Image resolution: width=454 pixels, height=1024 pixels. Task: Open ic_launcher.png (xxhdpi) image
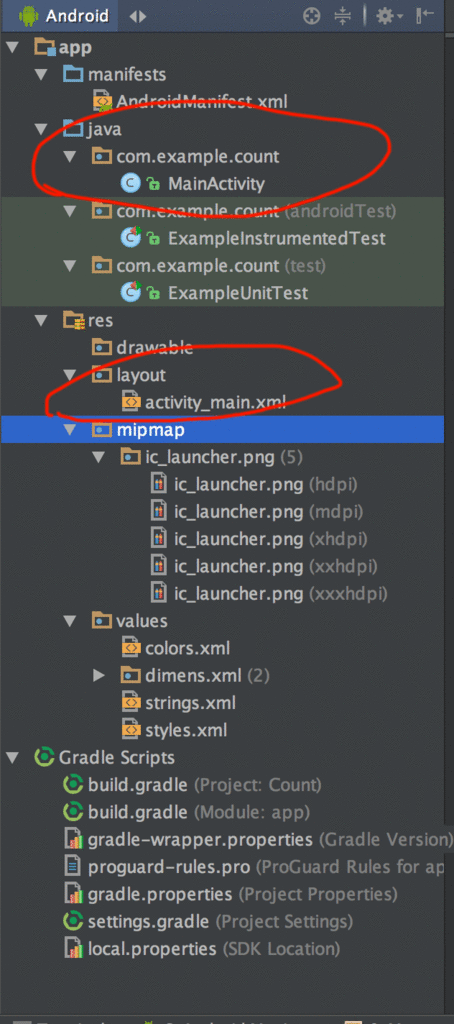(275, 567)
